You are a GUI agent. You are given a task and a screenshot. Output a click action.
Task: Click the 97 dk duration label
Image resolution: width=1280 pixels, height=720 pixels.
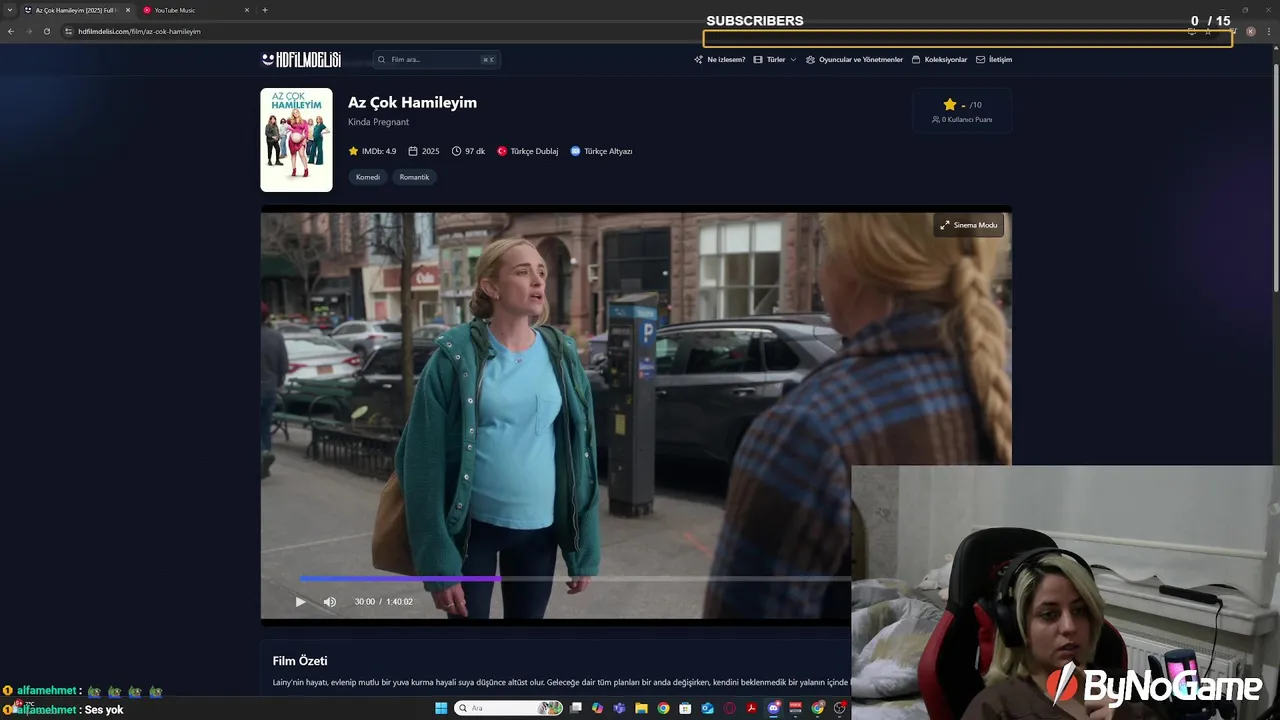[468, 151]
